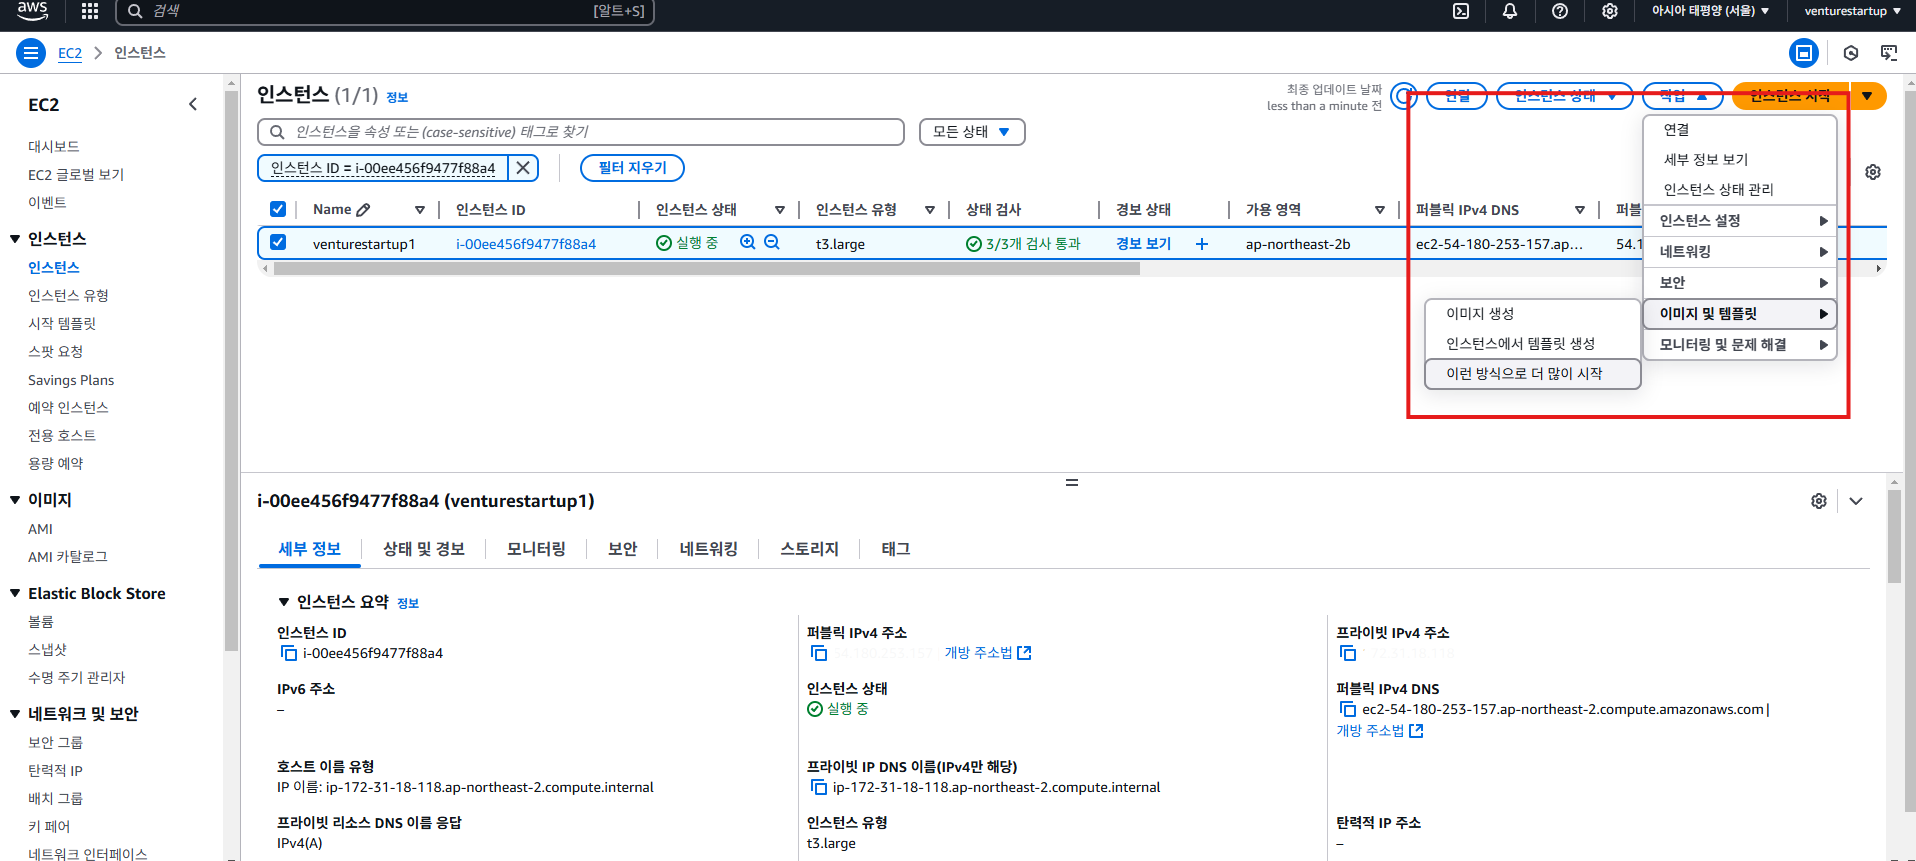Edit the Name column pencil icon
This screenshot has width=1916, height=861.
tap(363, 210)
